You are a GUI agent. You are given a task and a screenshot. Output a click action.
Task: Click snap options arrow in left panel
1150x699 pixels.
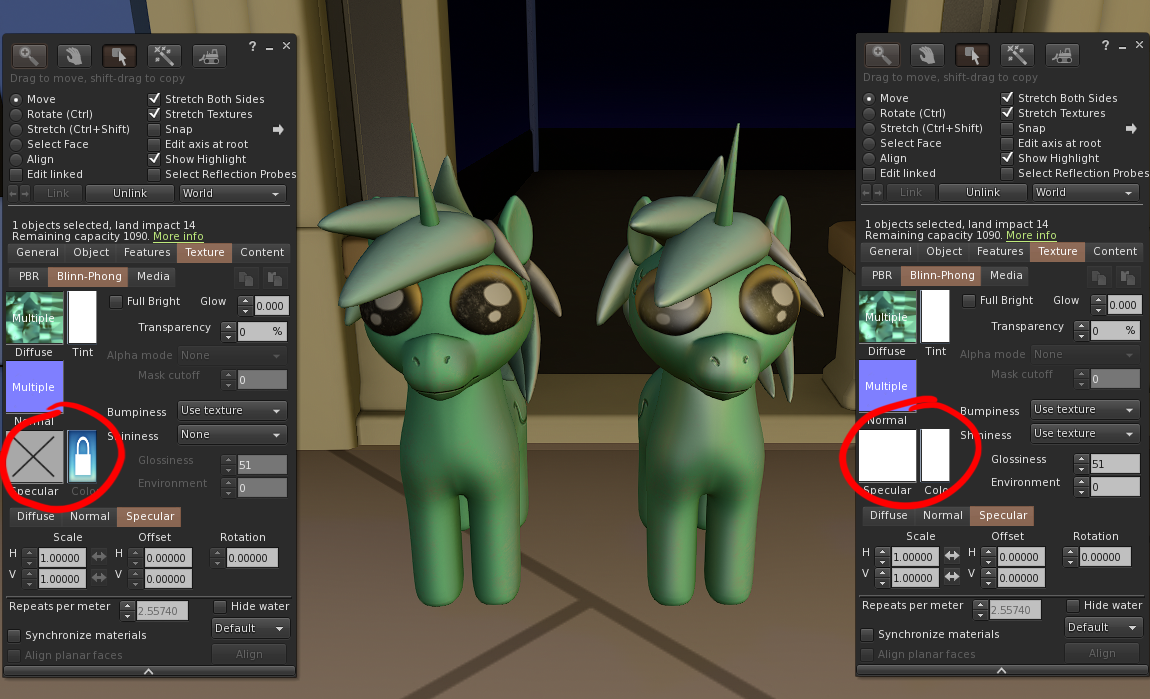click(x=278, y=130)
